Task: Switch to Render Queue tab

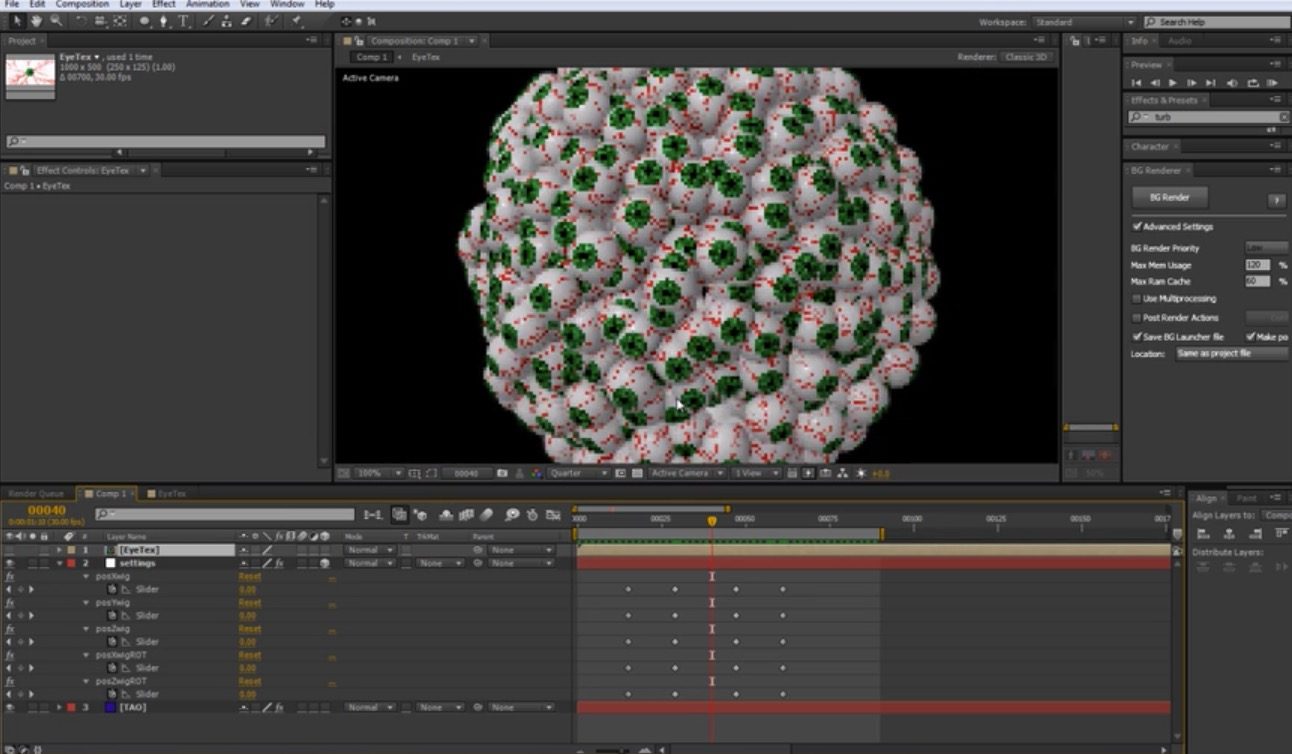Action: pos(36,494)
